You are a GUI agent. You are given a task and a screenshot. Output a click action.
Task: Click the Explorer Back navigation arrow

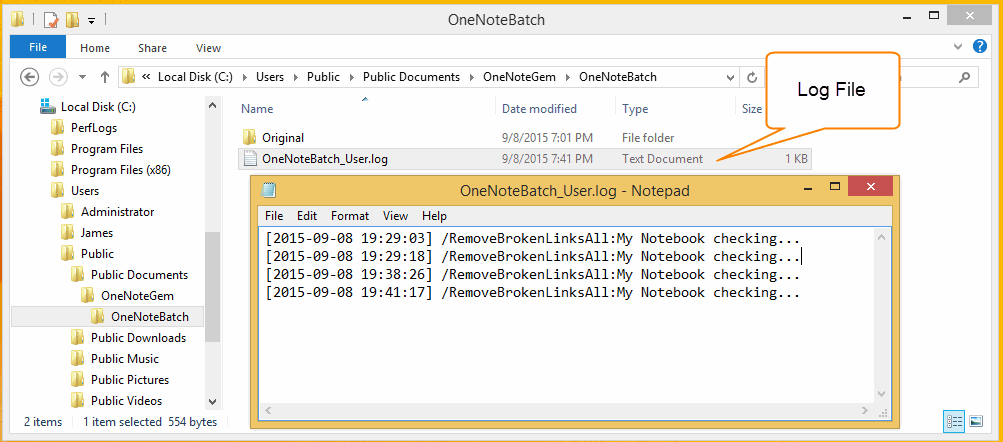(29, 77)
